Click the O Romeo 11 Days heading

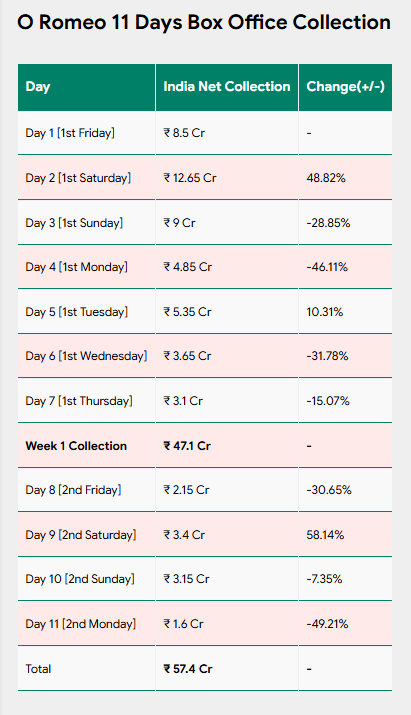point(204,22)
